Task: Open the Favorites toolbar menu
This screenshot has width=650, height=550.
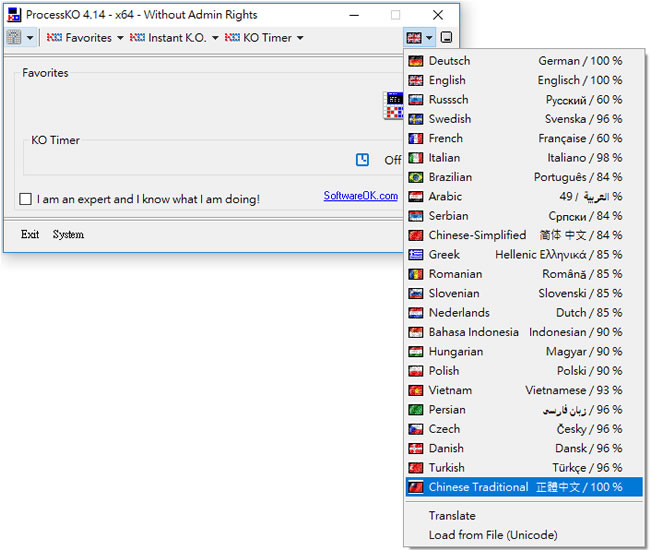Action: (85, 38)
